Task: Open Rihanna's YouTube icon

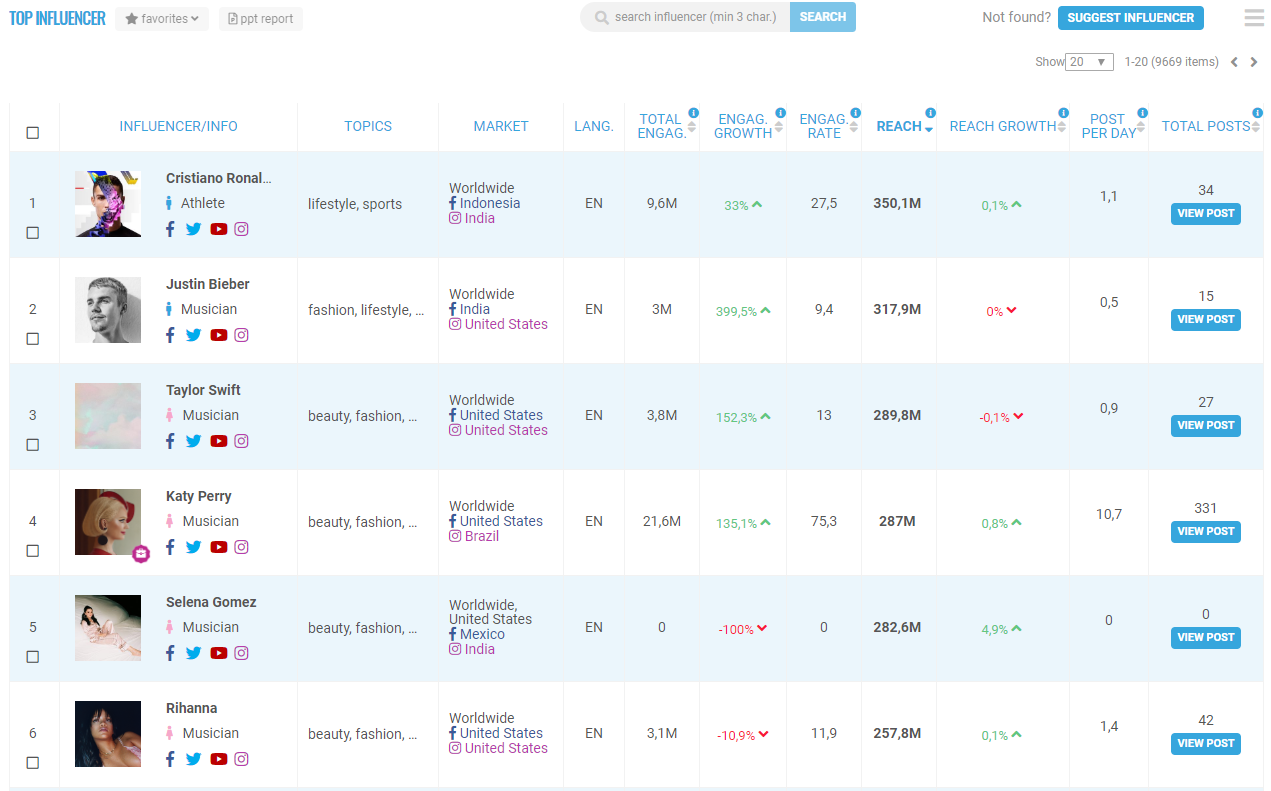Action: tap(219, 759)
